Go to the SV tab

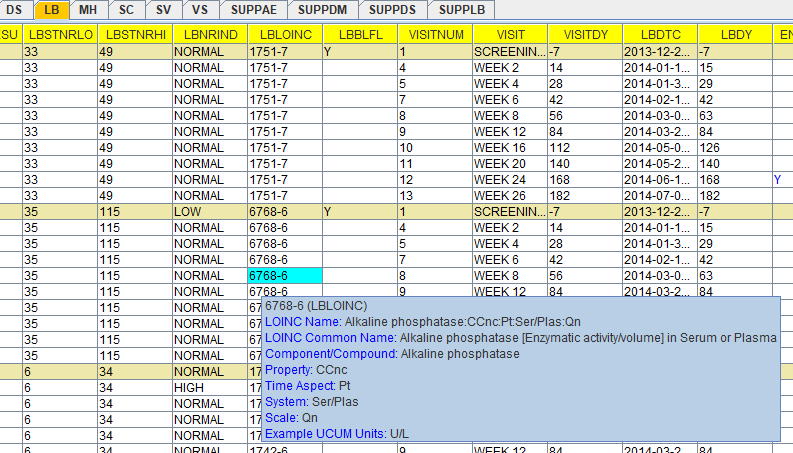(163, 10)
